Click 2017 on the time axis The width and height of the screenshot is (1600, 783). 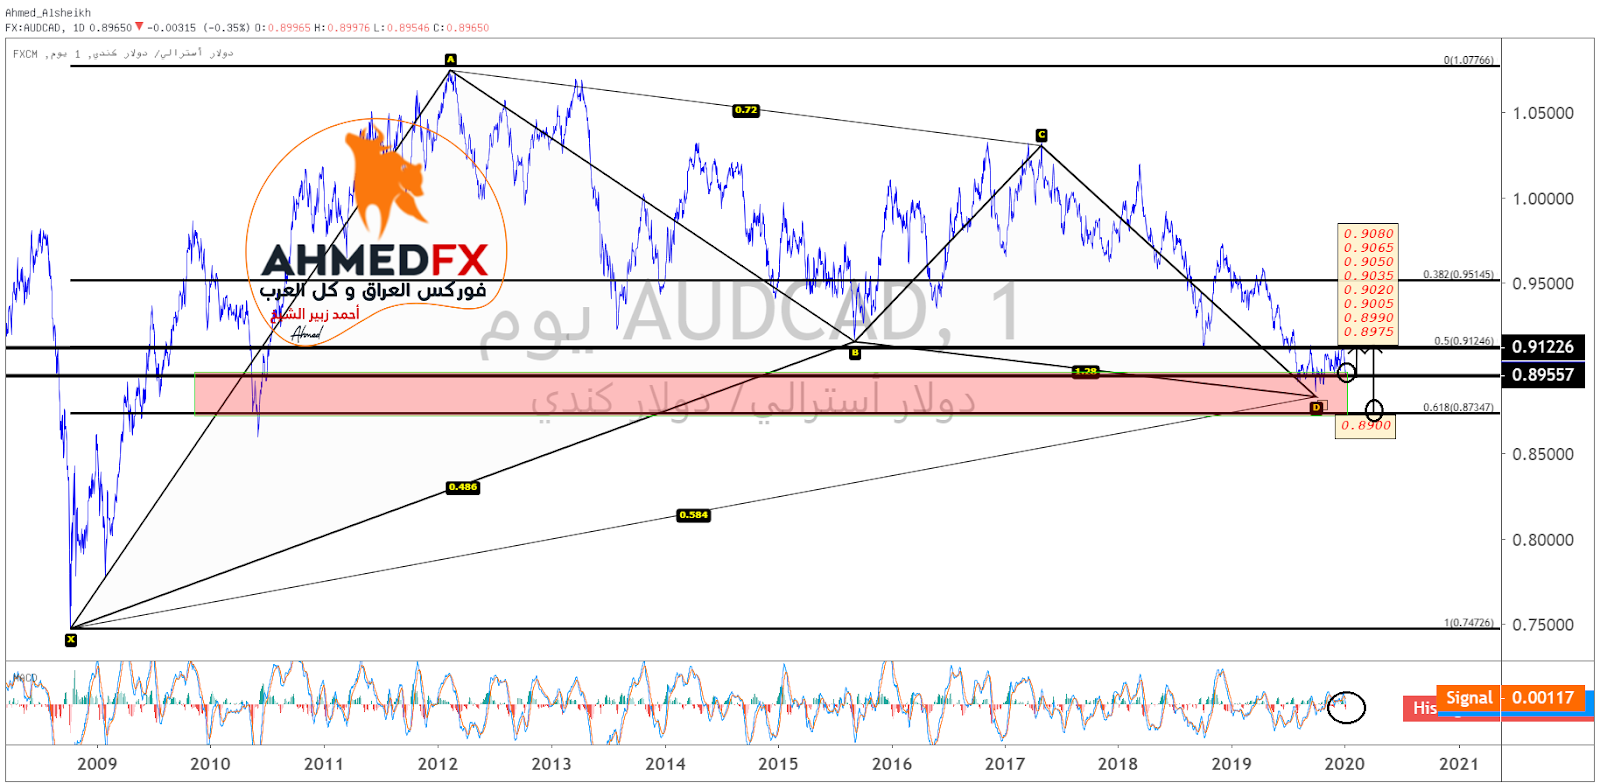pos(1005,764)
